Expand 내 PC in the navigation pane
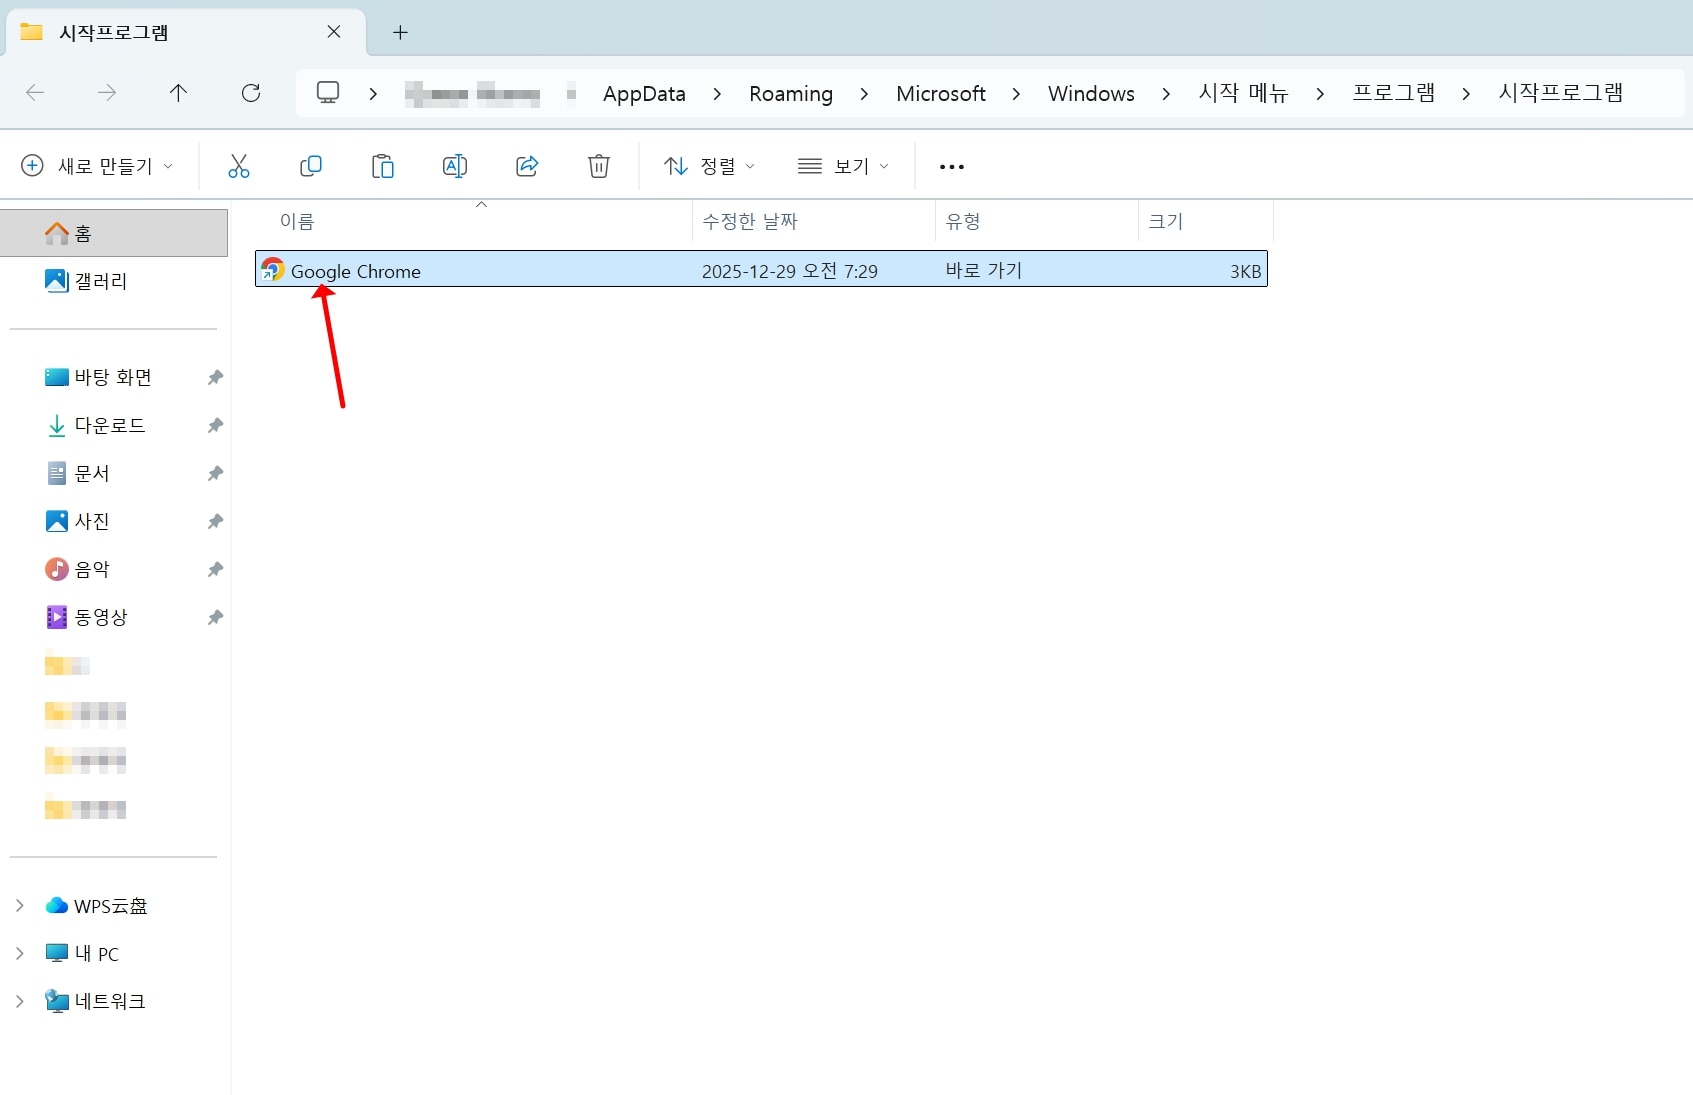 pyautogui.click(x=20, y=953)
